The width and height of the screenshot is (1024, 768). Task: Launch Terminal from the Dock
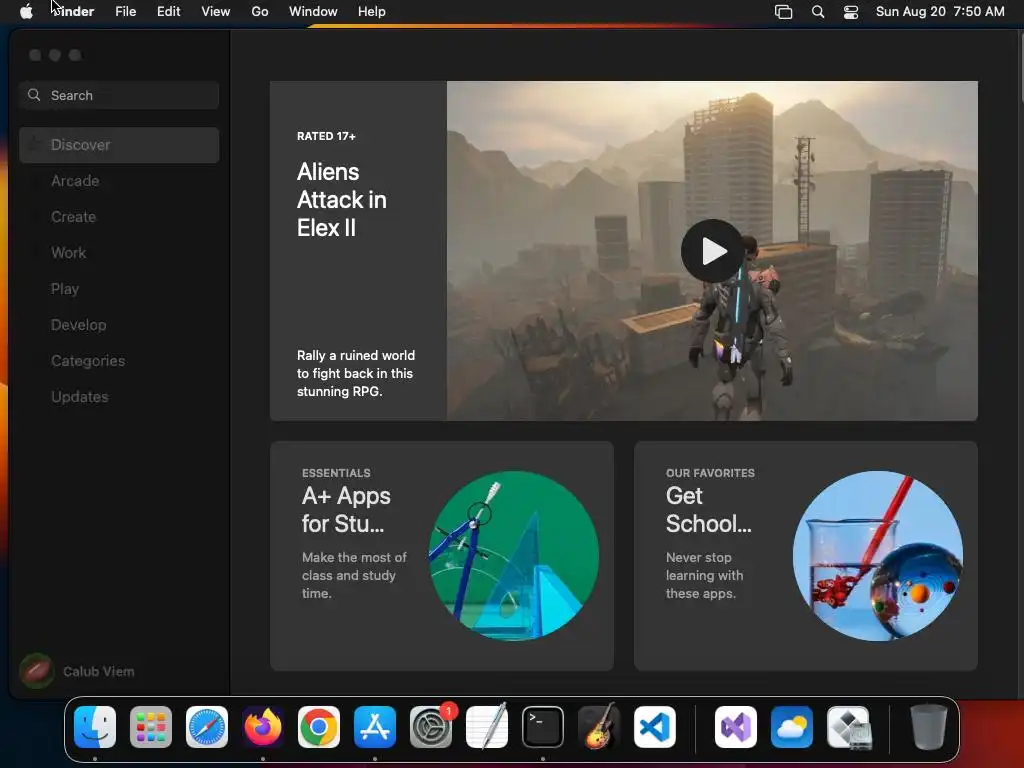coord(543,727)
